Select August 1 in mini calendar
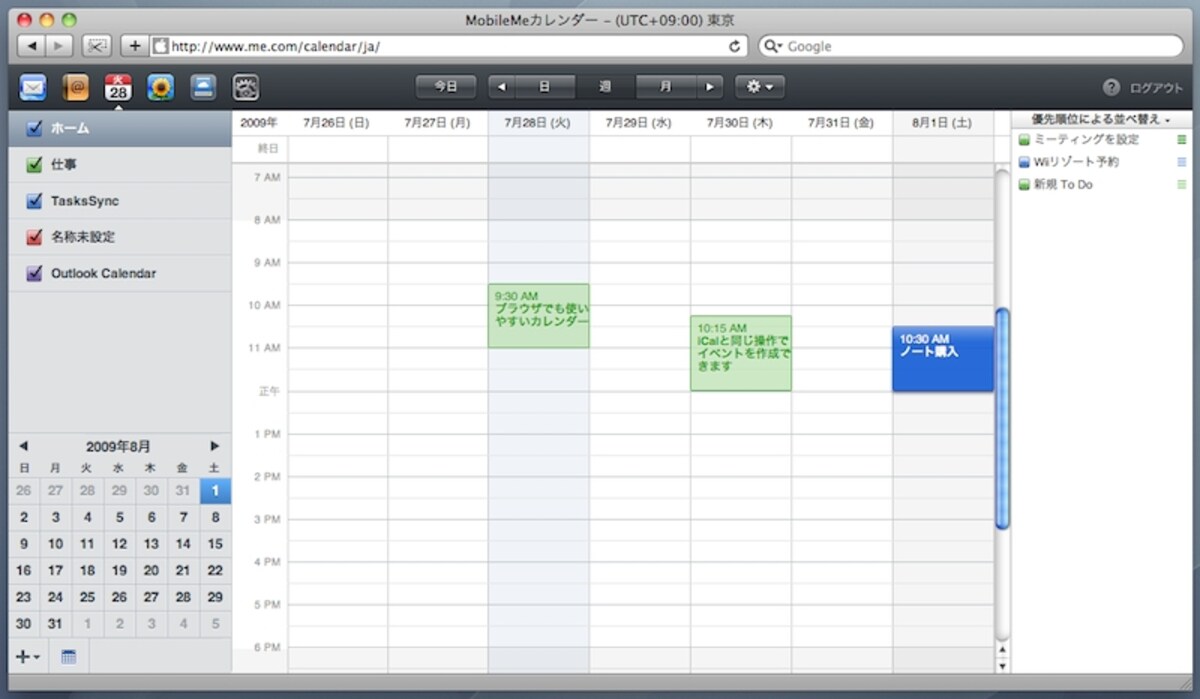Viewport: 1200px width, 699px height. [215, 490]
